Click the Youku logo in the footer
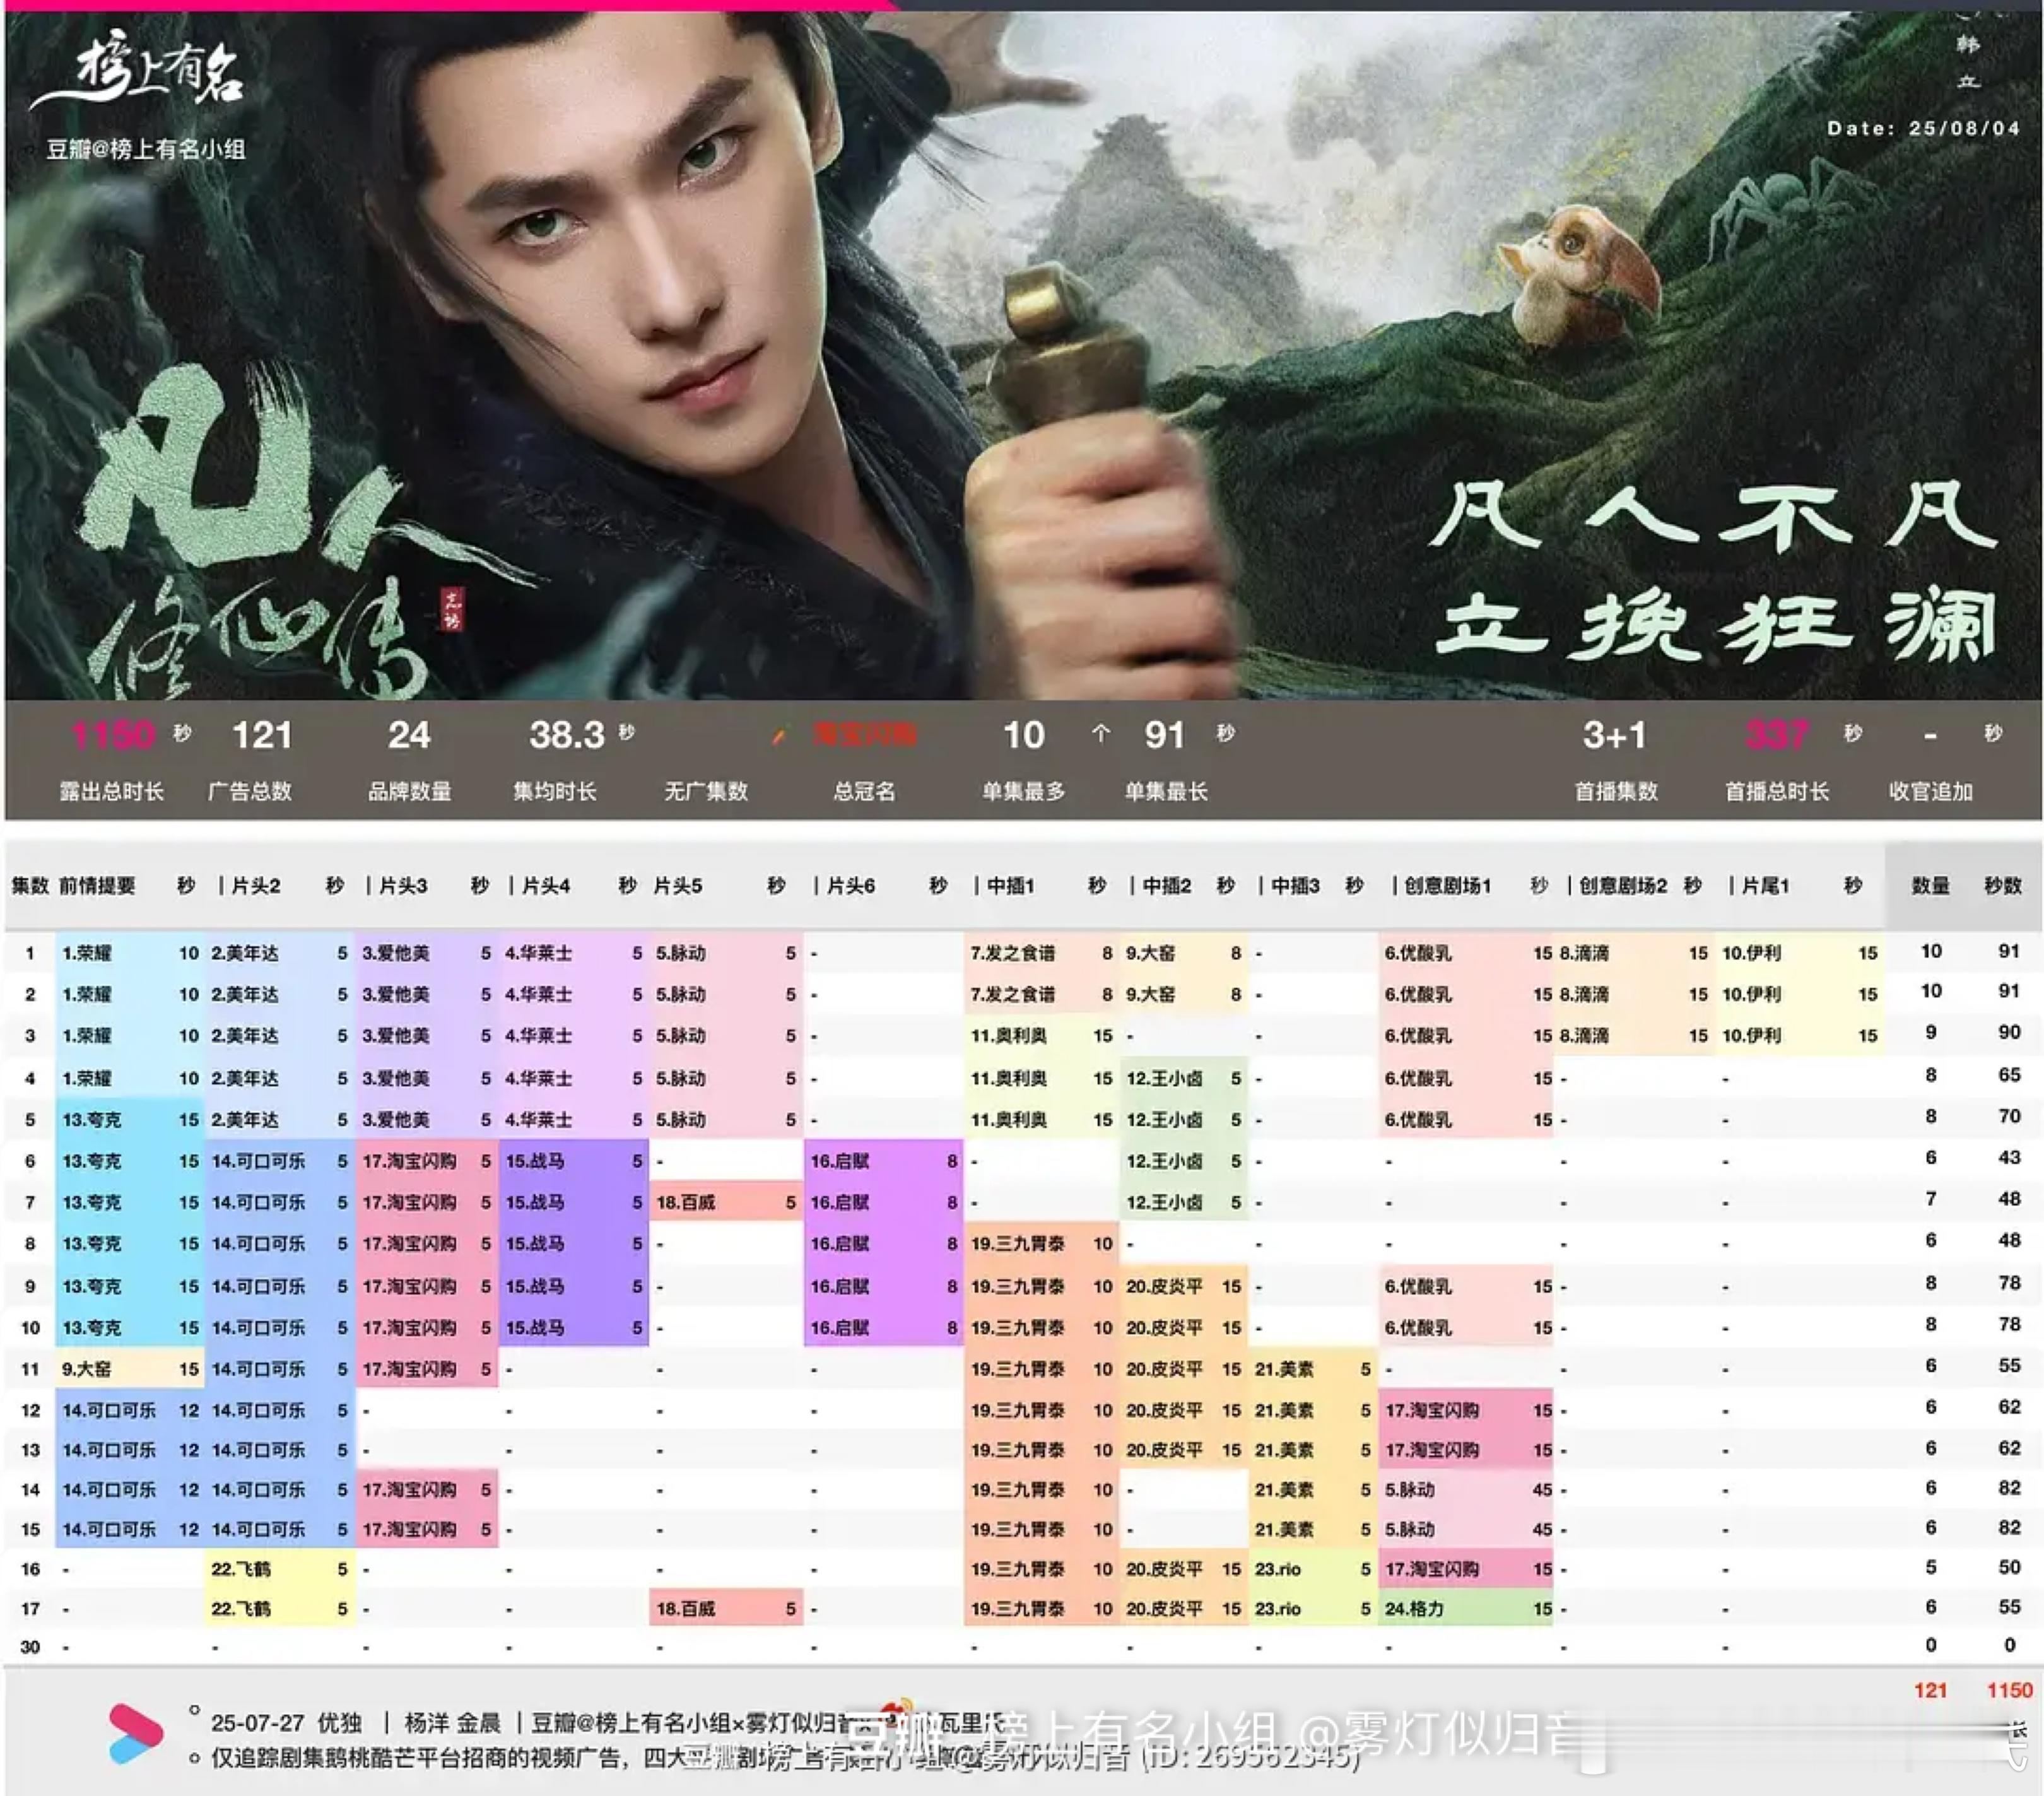This screenshot has height=1796, width=2044. click(x=135, y=1735)
